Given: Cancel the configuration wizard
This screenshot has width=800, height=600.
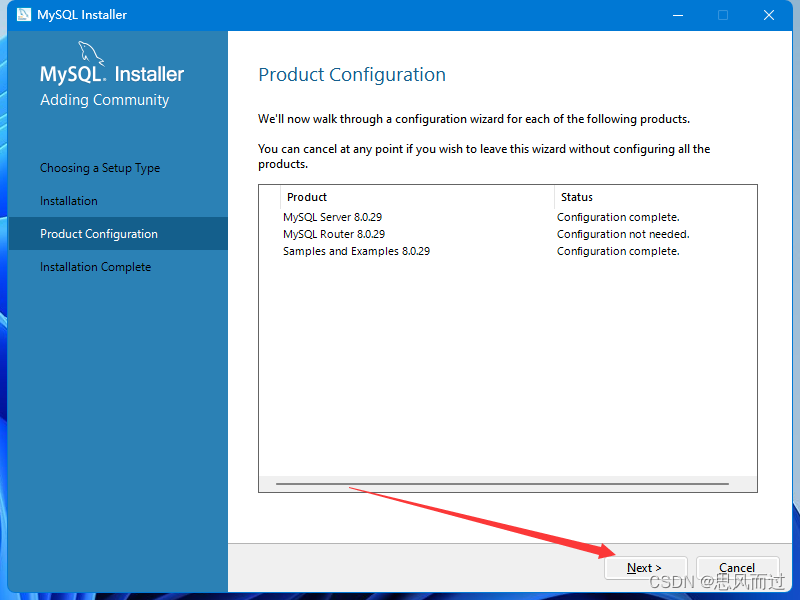Looking at the screenshot, I should pyautogui.click(x=737, y=568).
